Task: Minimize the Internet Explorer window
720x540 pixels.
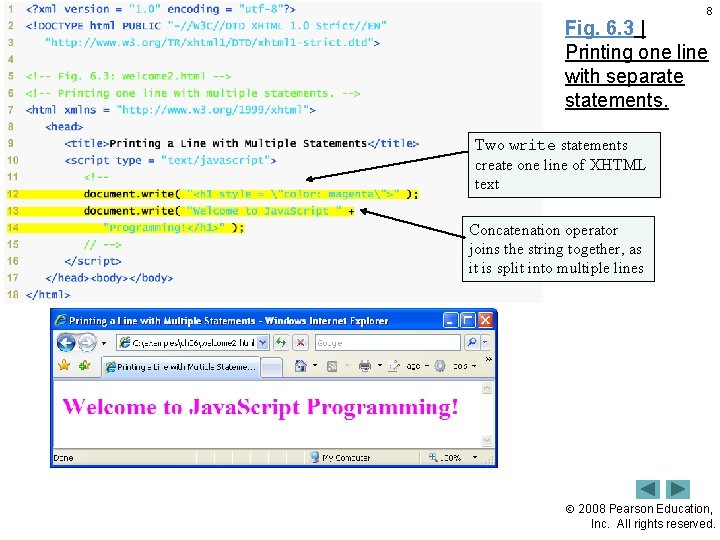Action: [x=450, y=320]
